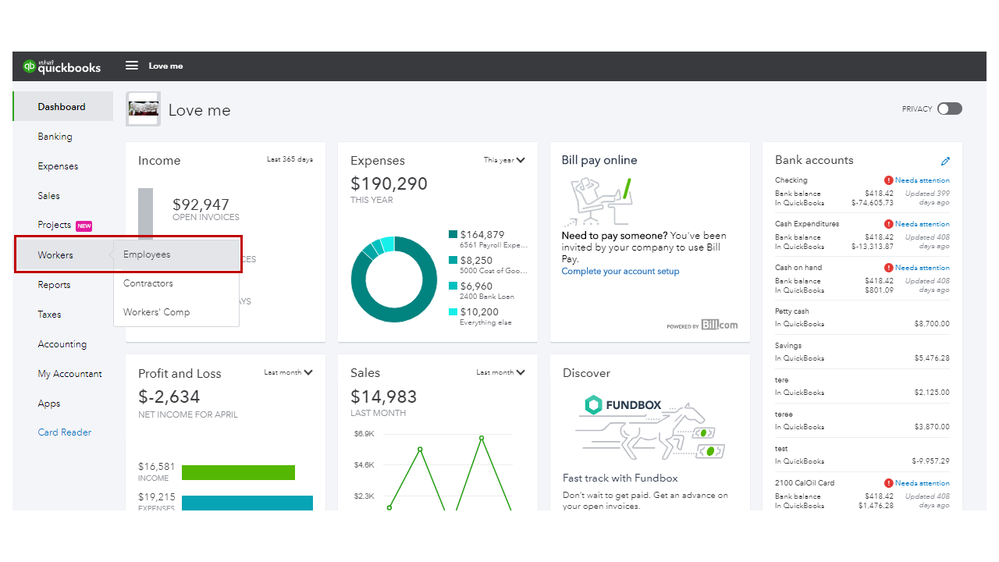This screenshot has width=999, height=562.
Task: Click the $10,200 Everything else swatch
Action: (x=453, y=312)
